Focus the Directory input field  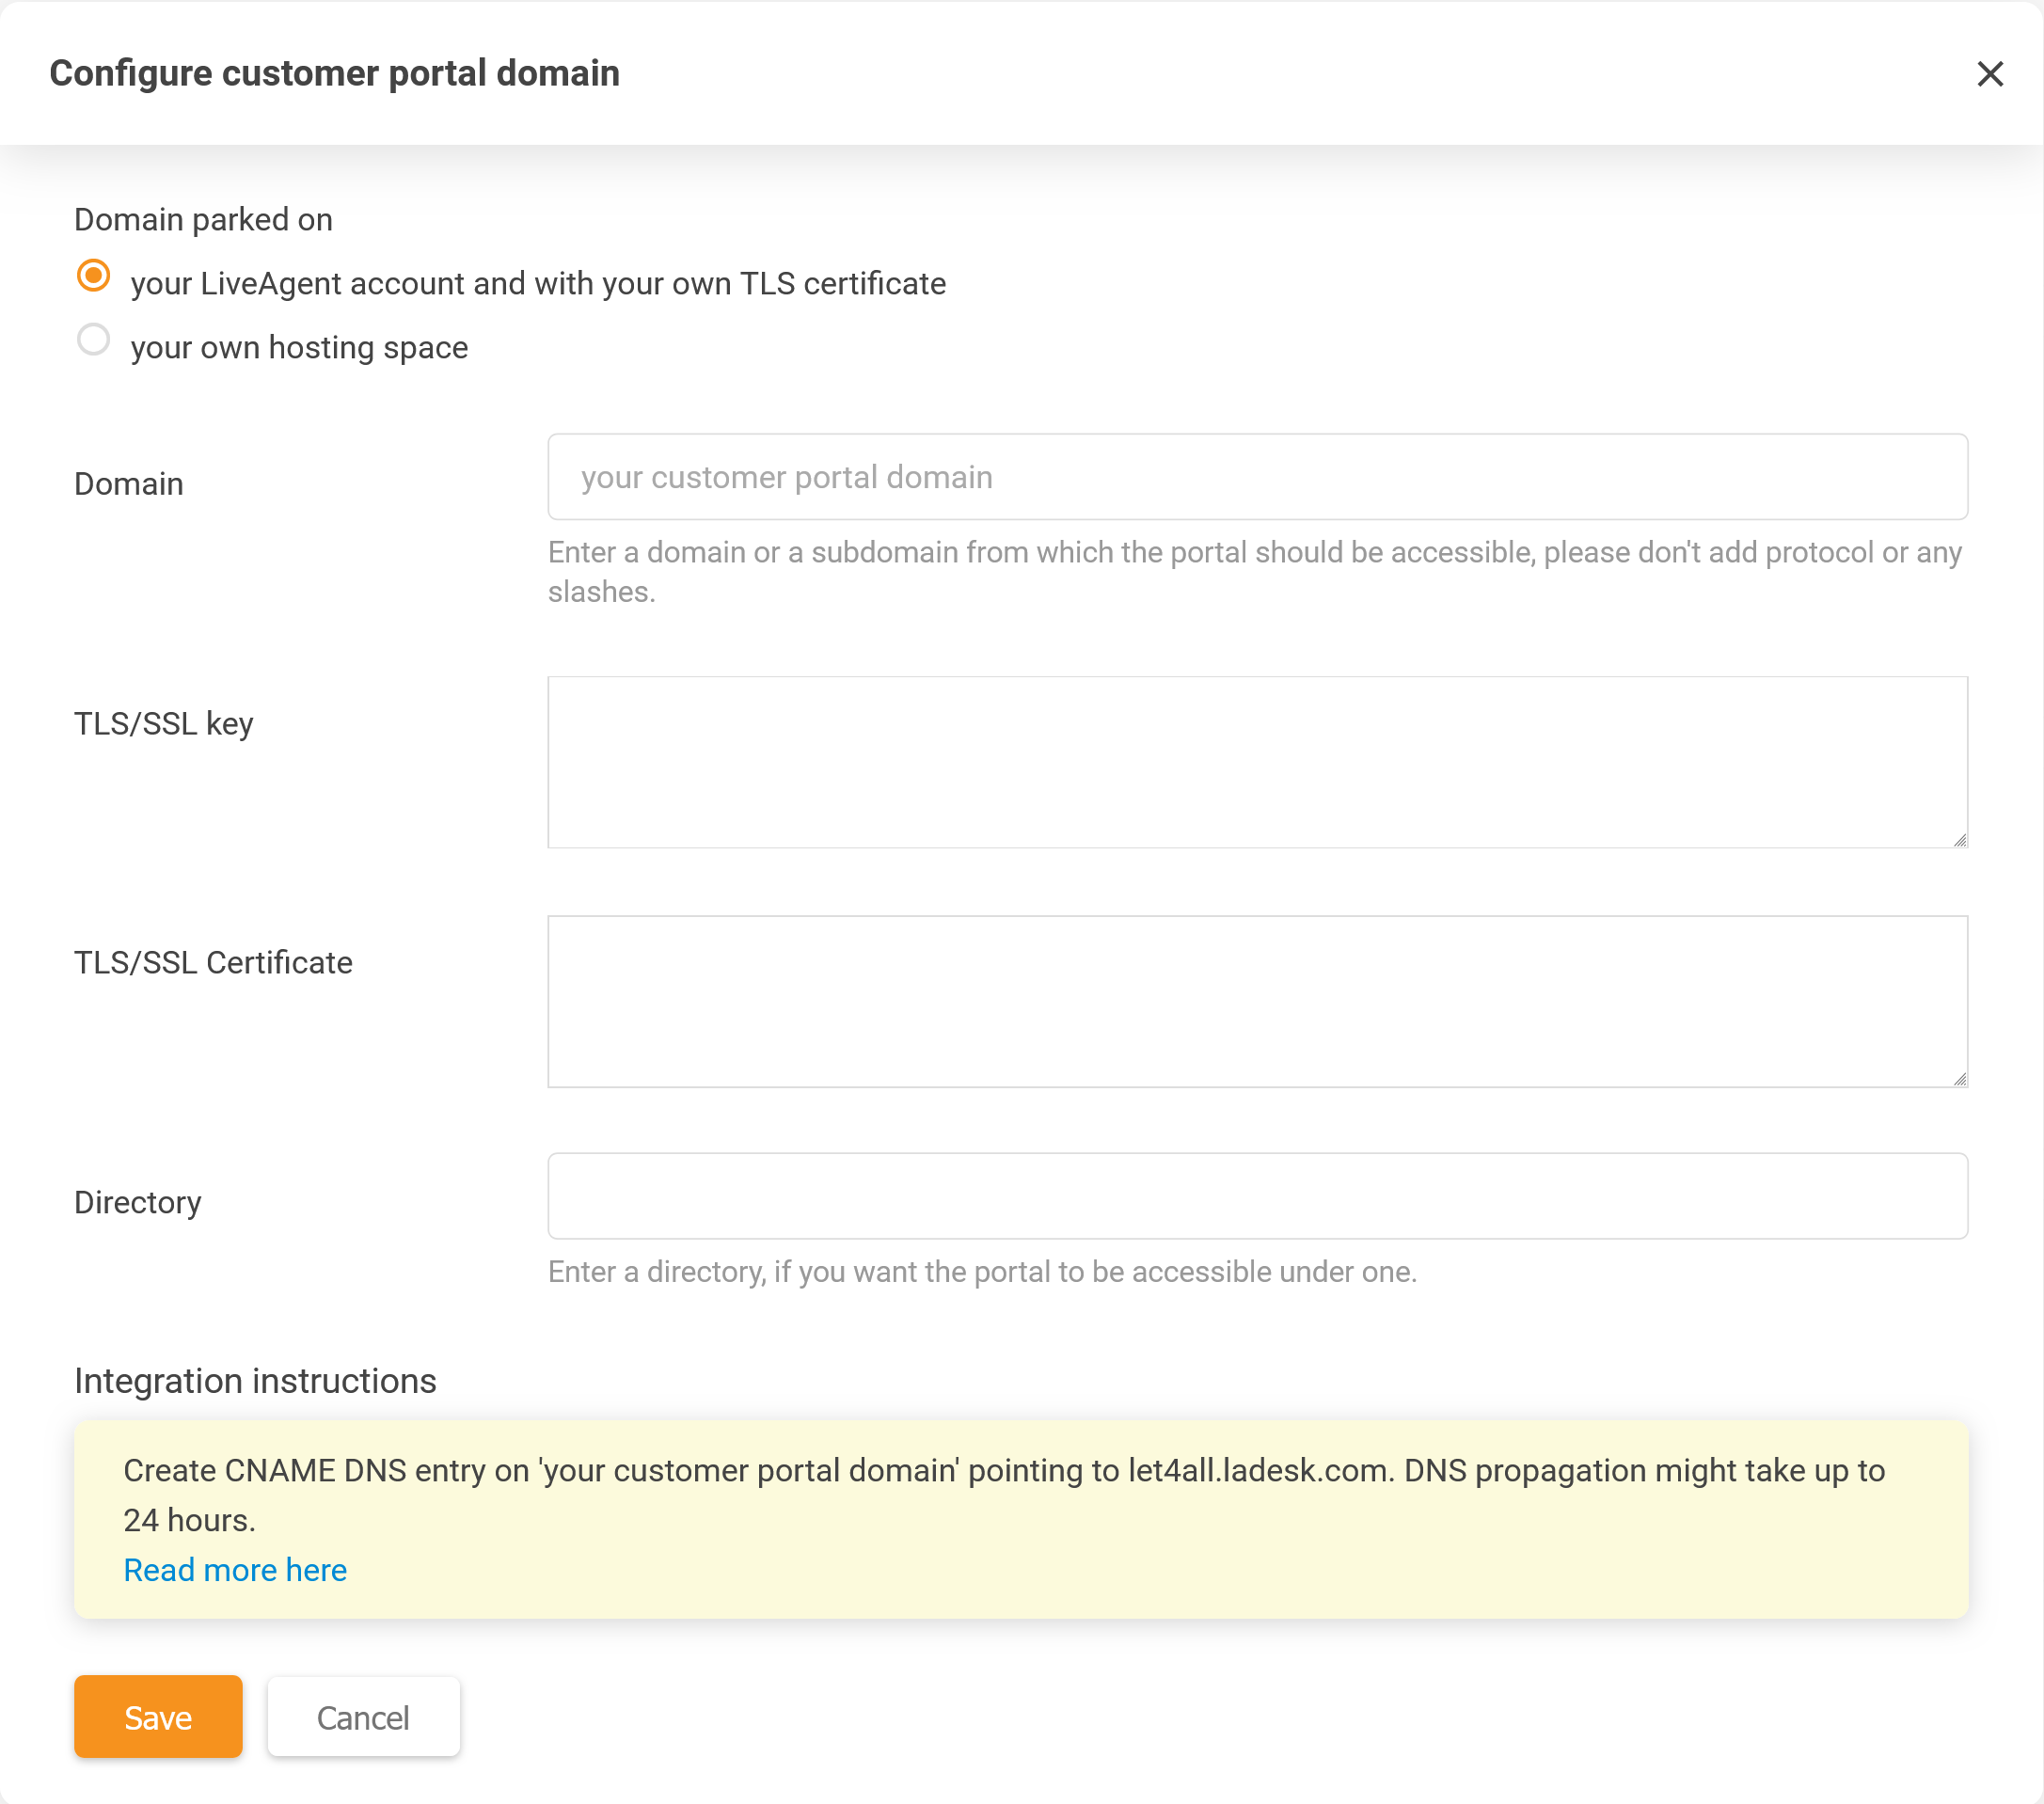tap(1257, 1196)
